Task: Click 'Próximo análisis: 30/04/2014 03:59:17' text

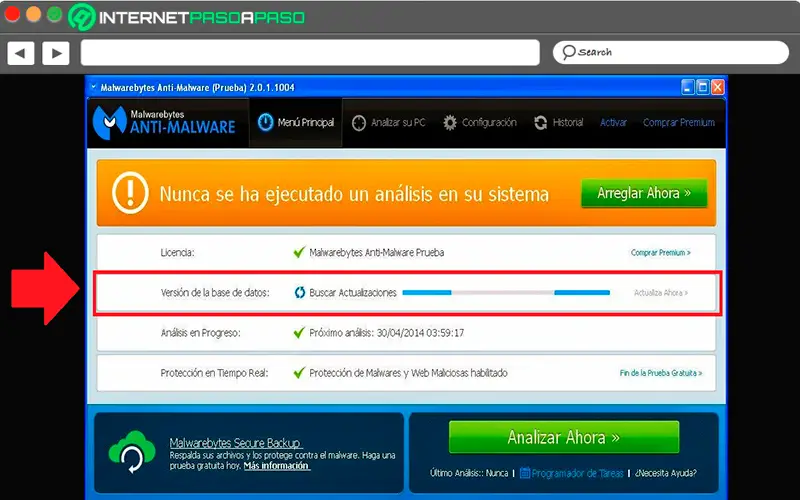Action: coord(387,333)
